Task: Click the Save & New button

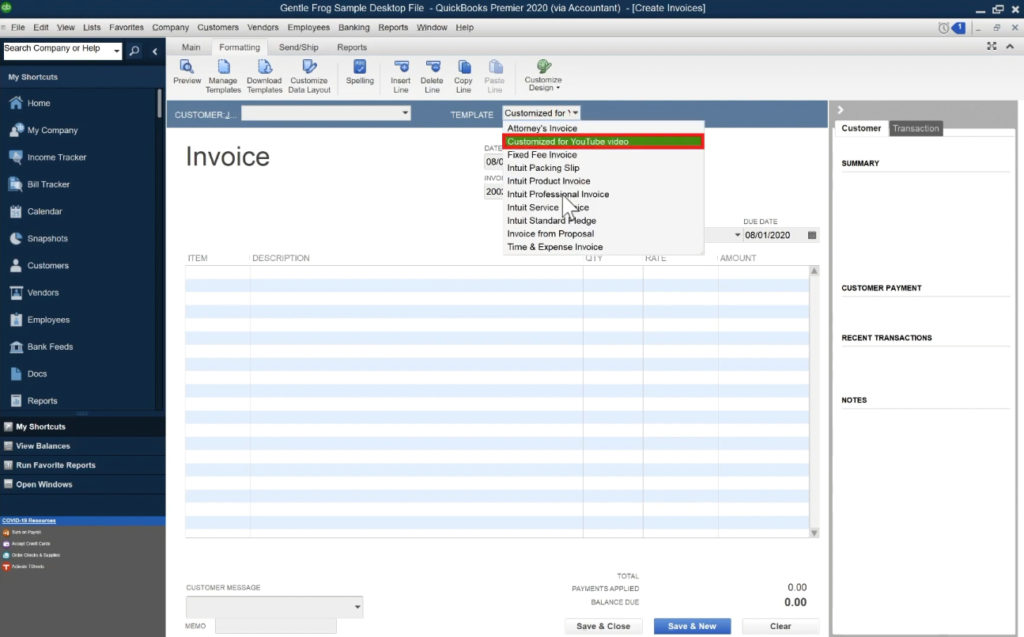Action: point(692,625)
